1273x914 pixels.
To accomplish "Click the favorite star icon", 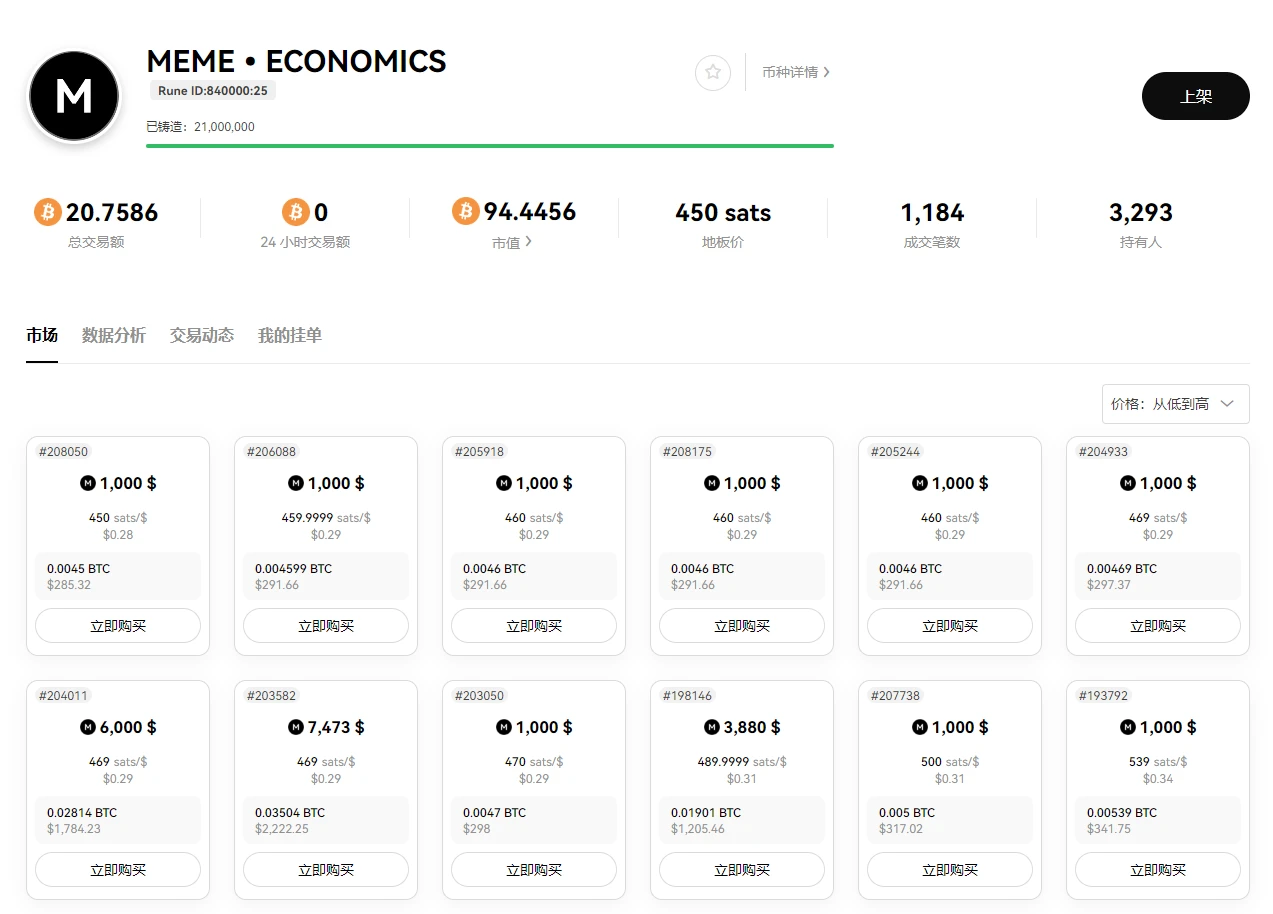I will click(713, 72).
